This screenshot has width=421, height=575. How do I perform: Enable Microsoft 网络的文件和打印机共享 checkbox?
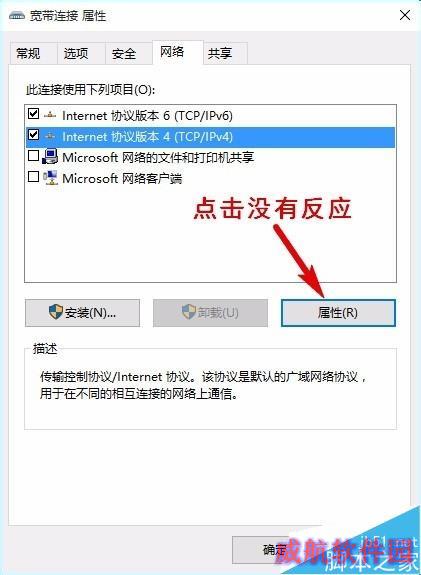point(33,156)
